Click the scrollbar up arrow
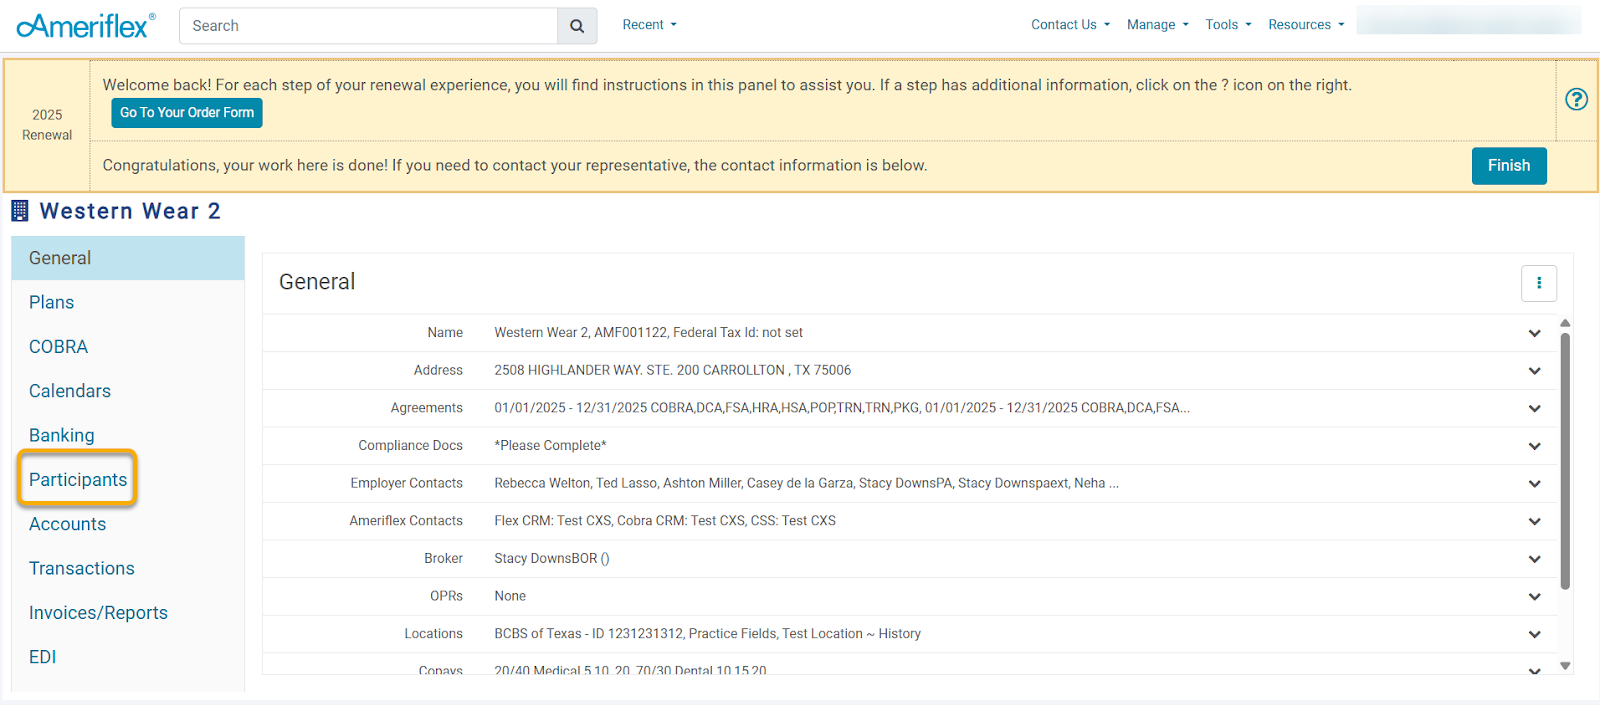 pos(1565,323)
